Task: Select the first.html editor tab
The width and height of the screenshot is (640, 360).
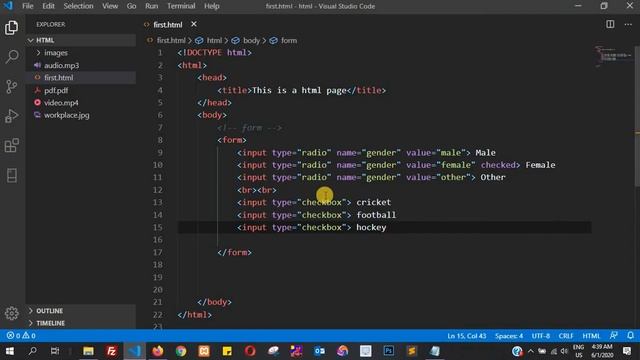Action: tap(168, 24)
